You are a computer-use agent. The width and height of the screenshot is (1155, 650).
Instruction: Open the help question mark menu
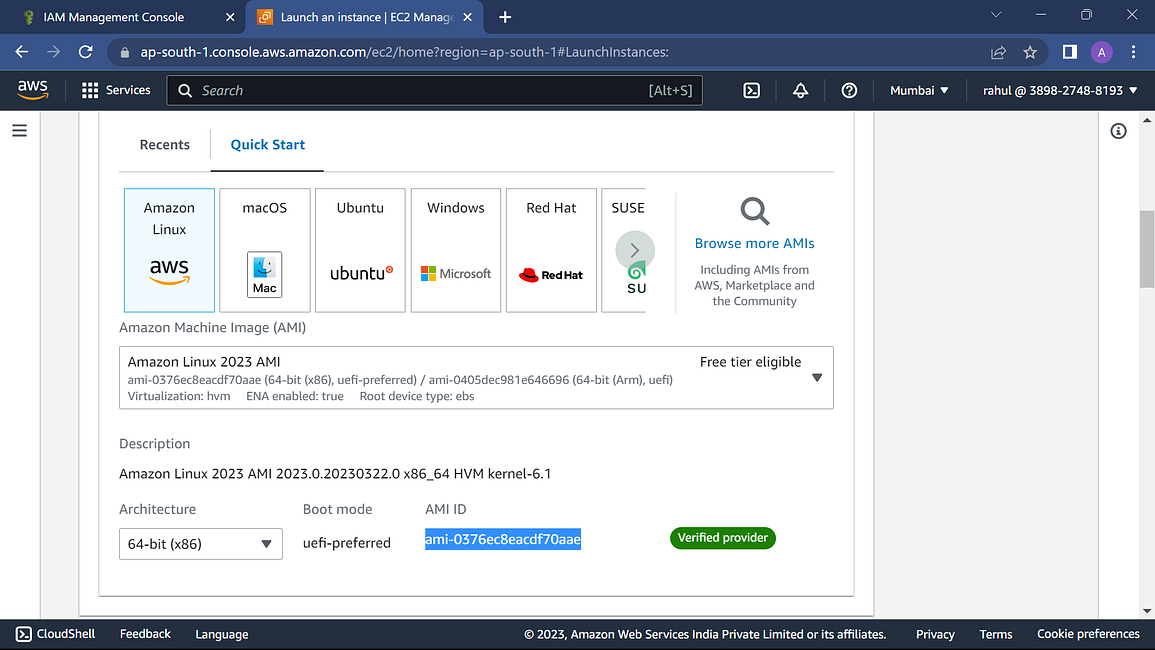pos(849,91)
